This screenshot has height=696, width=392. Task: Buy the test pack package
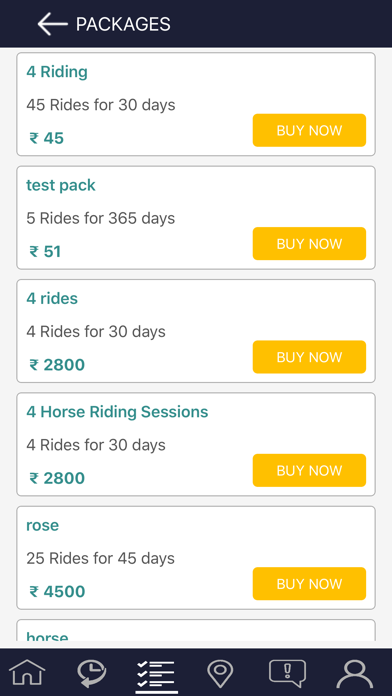(x=309, y=244)
